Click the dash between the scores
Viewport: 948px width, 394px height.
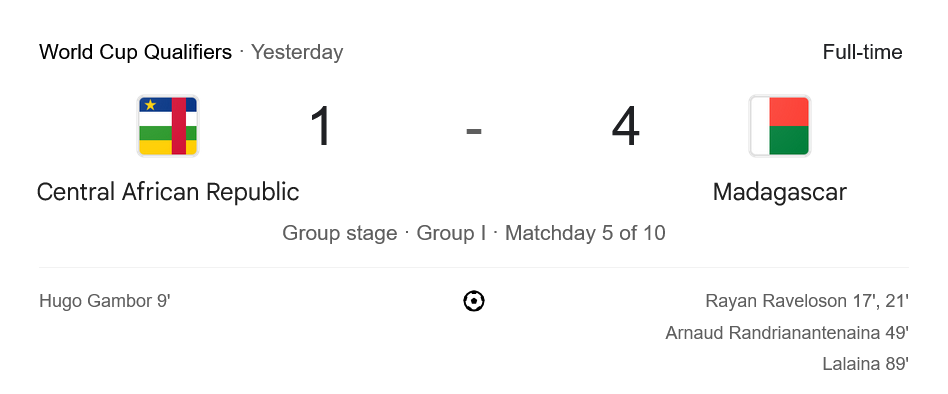click(474, 131)
